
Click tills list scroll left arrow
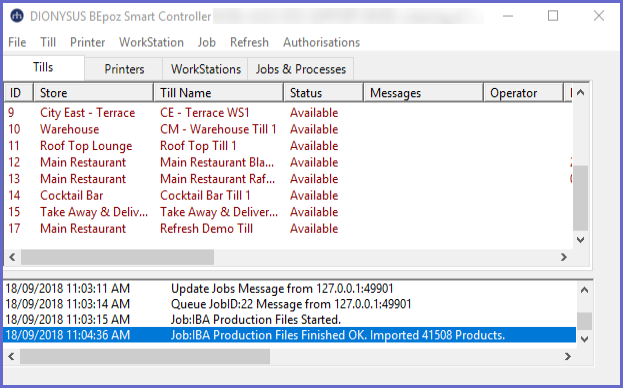coord(12,257)
